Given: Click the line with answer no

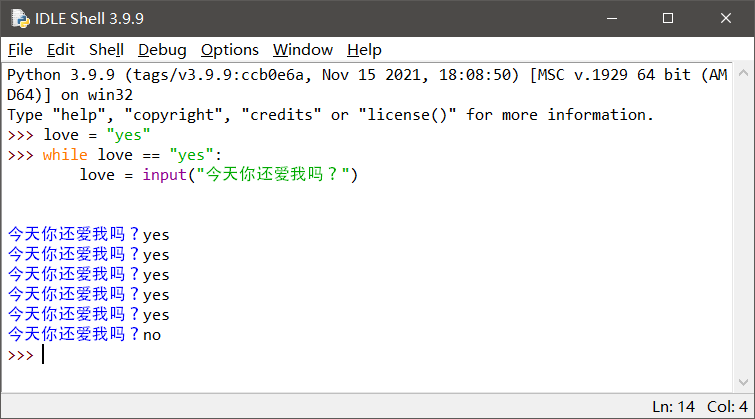Looking at the screenshot, I should [x=84, y=334].
